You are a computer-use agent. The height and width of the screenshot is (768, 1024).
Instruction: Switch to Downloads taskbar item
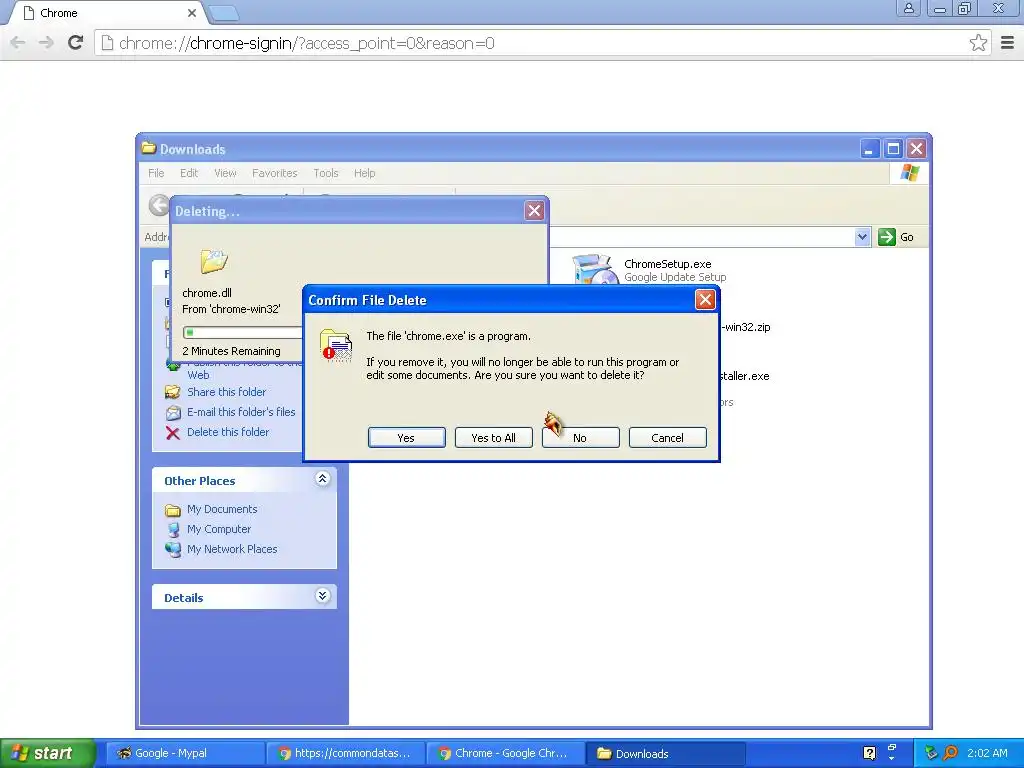point(666,753)
